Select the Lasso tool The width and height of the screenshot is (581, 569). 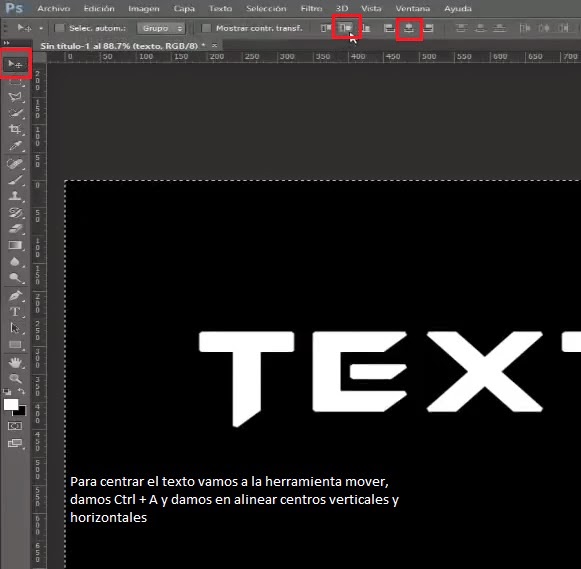point(15,97)
